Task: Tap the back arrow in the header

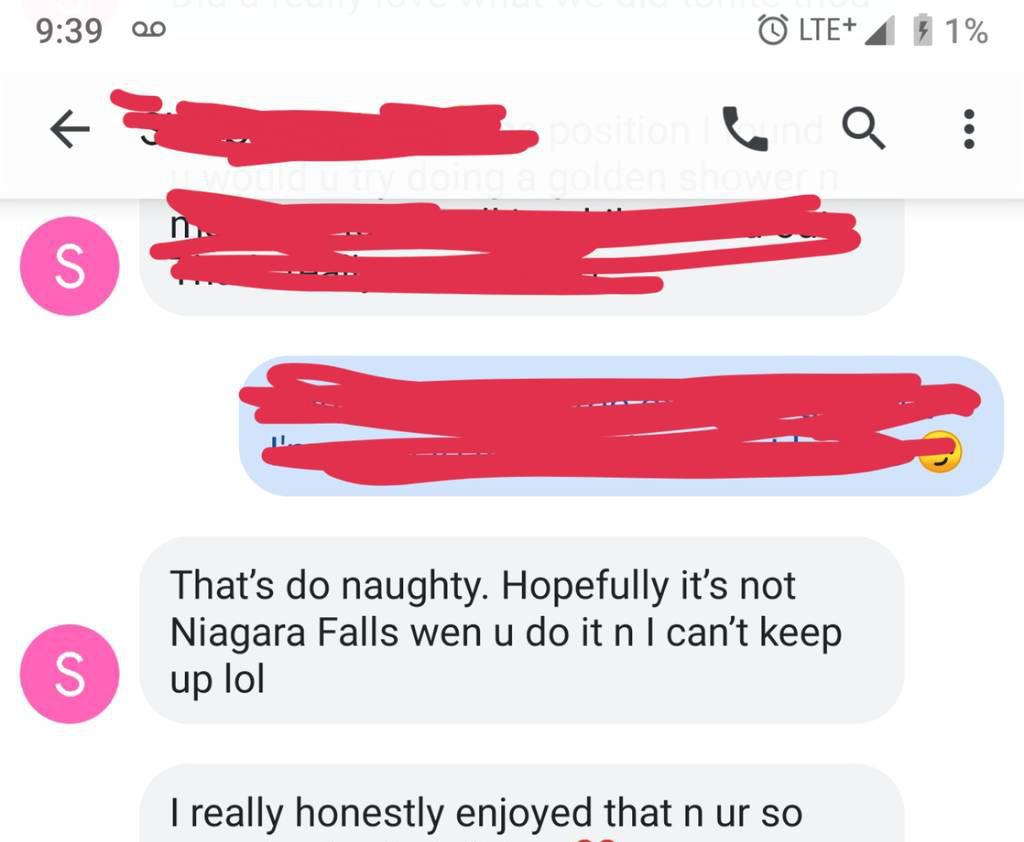Action: coord(70,129)
